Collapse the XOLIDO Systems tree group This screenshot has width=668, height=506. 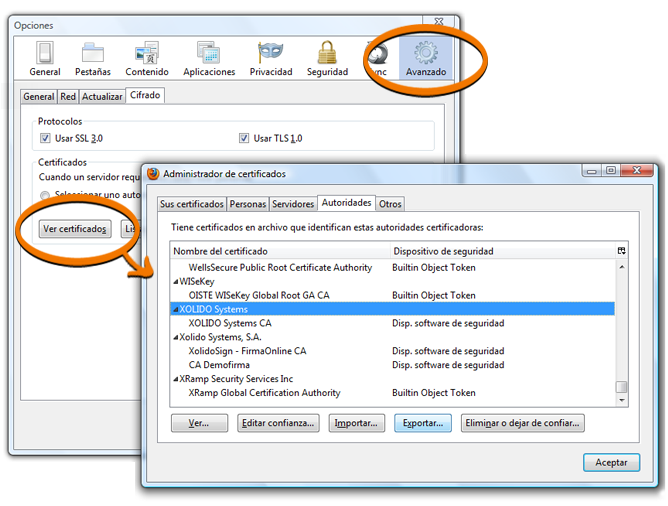[x=176, y=309]
